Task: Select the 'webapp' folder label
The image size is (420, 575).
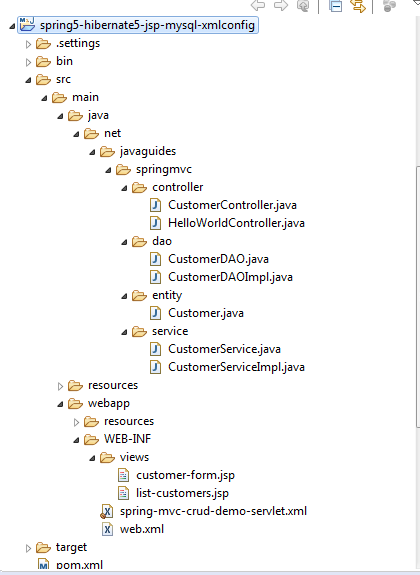Action: (109, 403)
